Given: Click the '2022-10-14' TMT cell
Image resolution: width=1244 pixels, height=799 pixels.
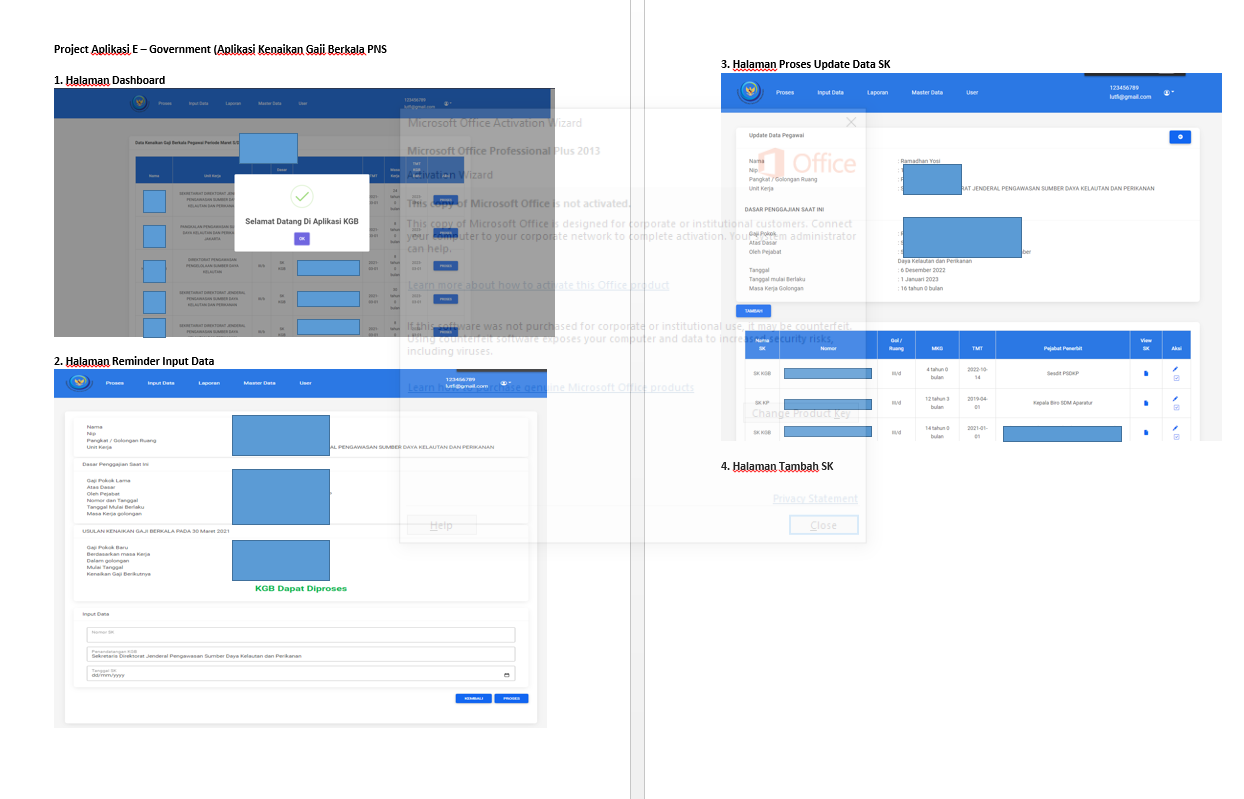Looking at the screenshot, I should [x=976, y=373].
